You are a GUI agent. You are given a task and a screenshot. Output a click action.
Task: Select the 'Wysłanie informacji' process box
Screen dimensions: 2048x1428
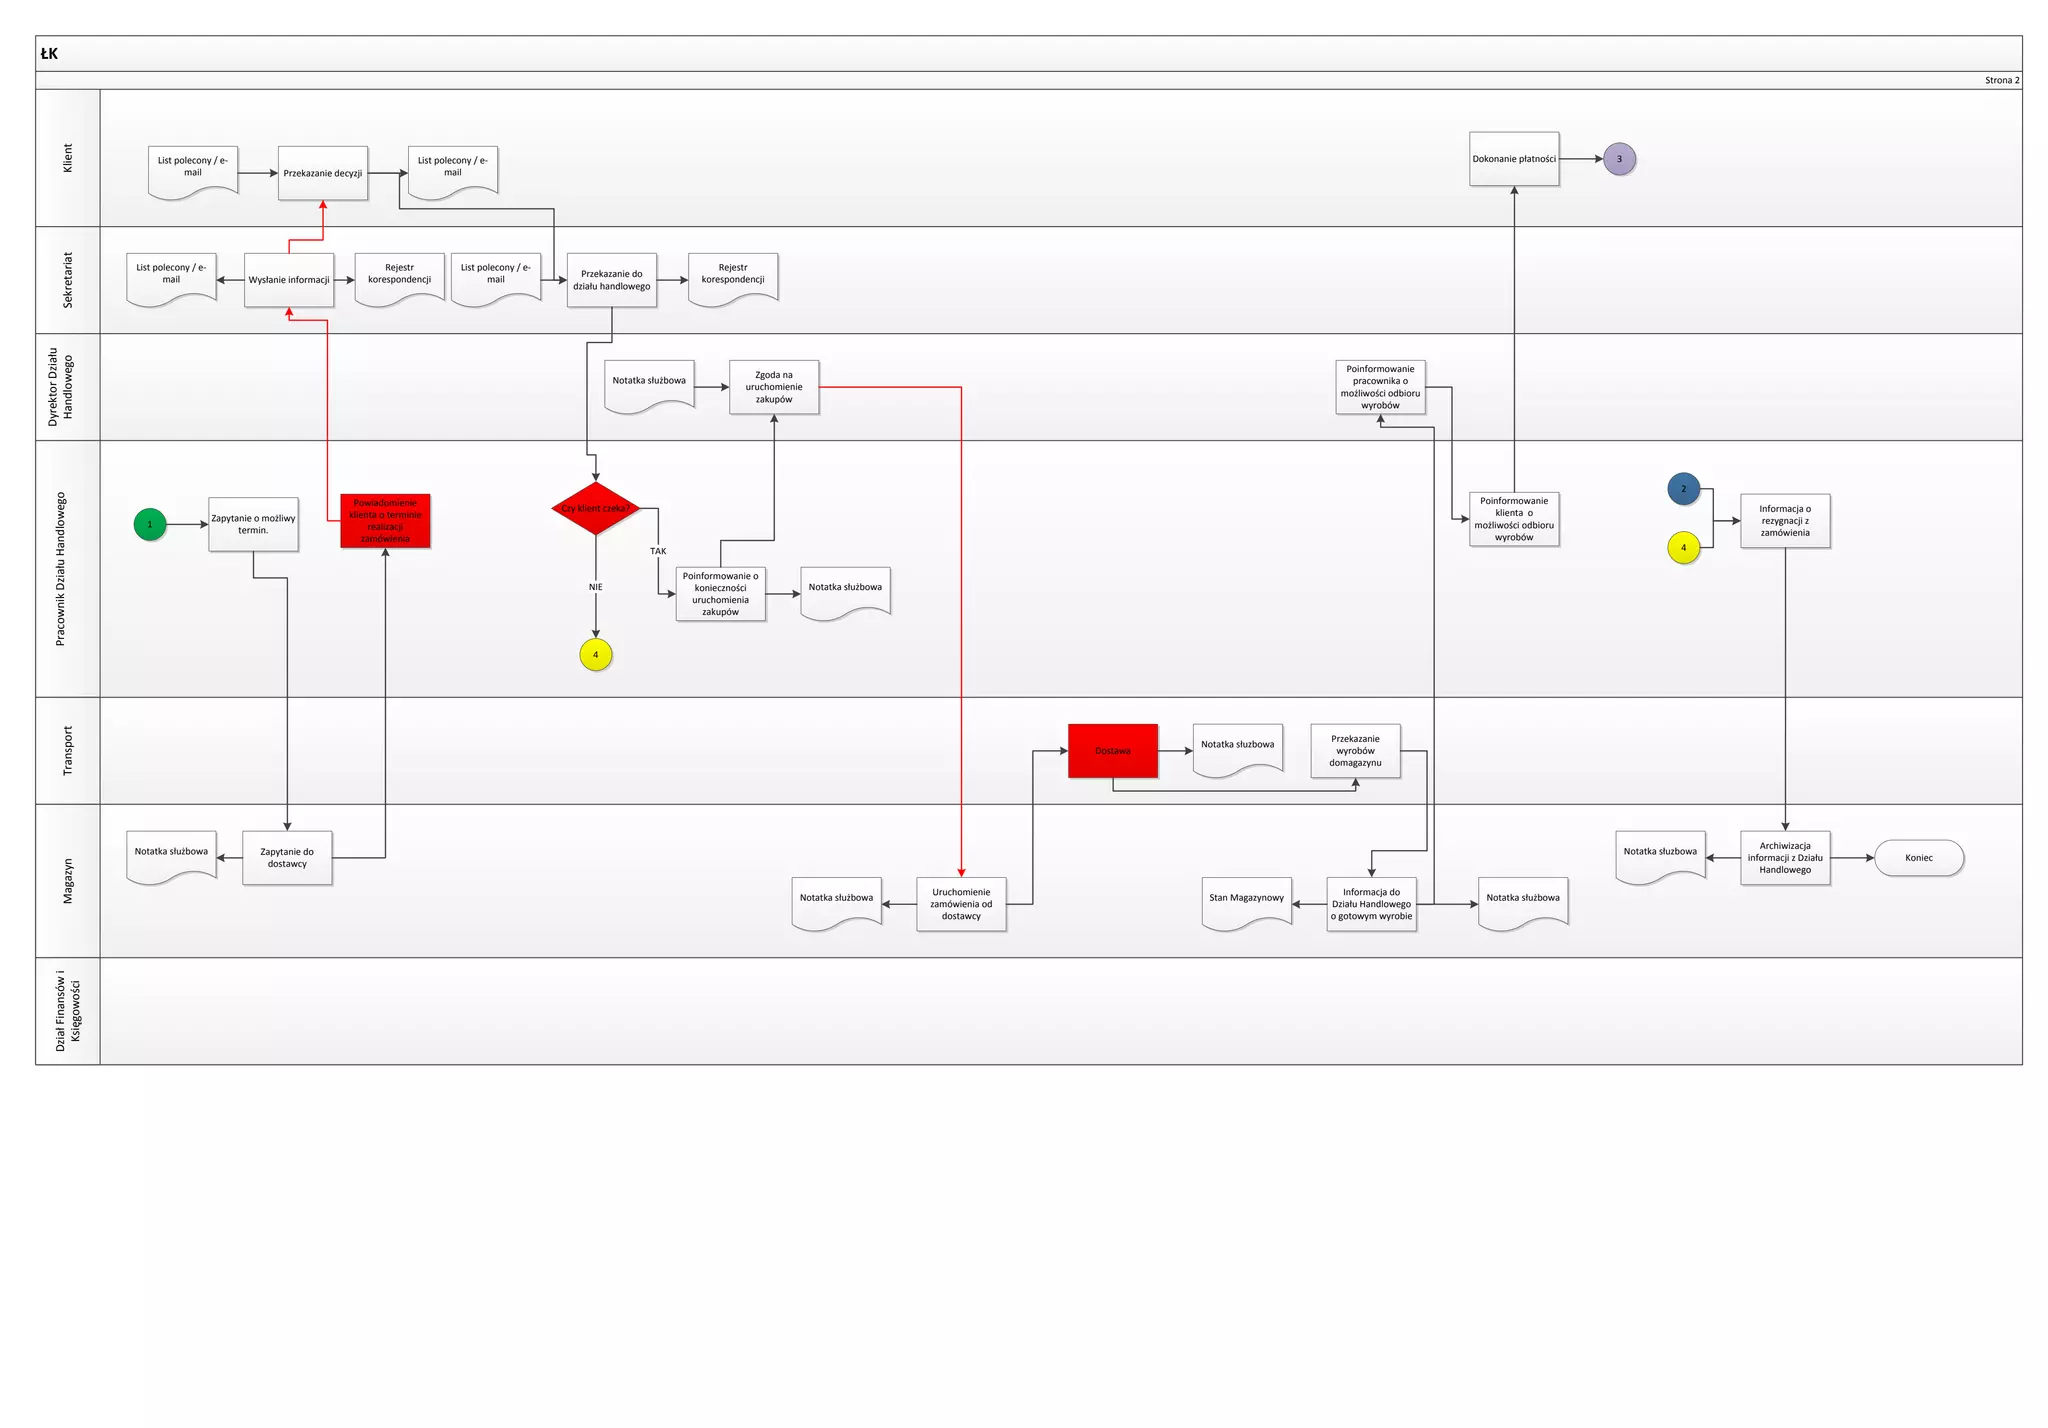coord(289,280)
